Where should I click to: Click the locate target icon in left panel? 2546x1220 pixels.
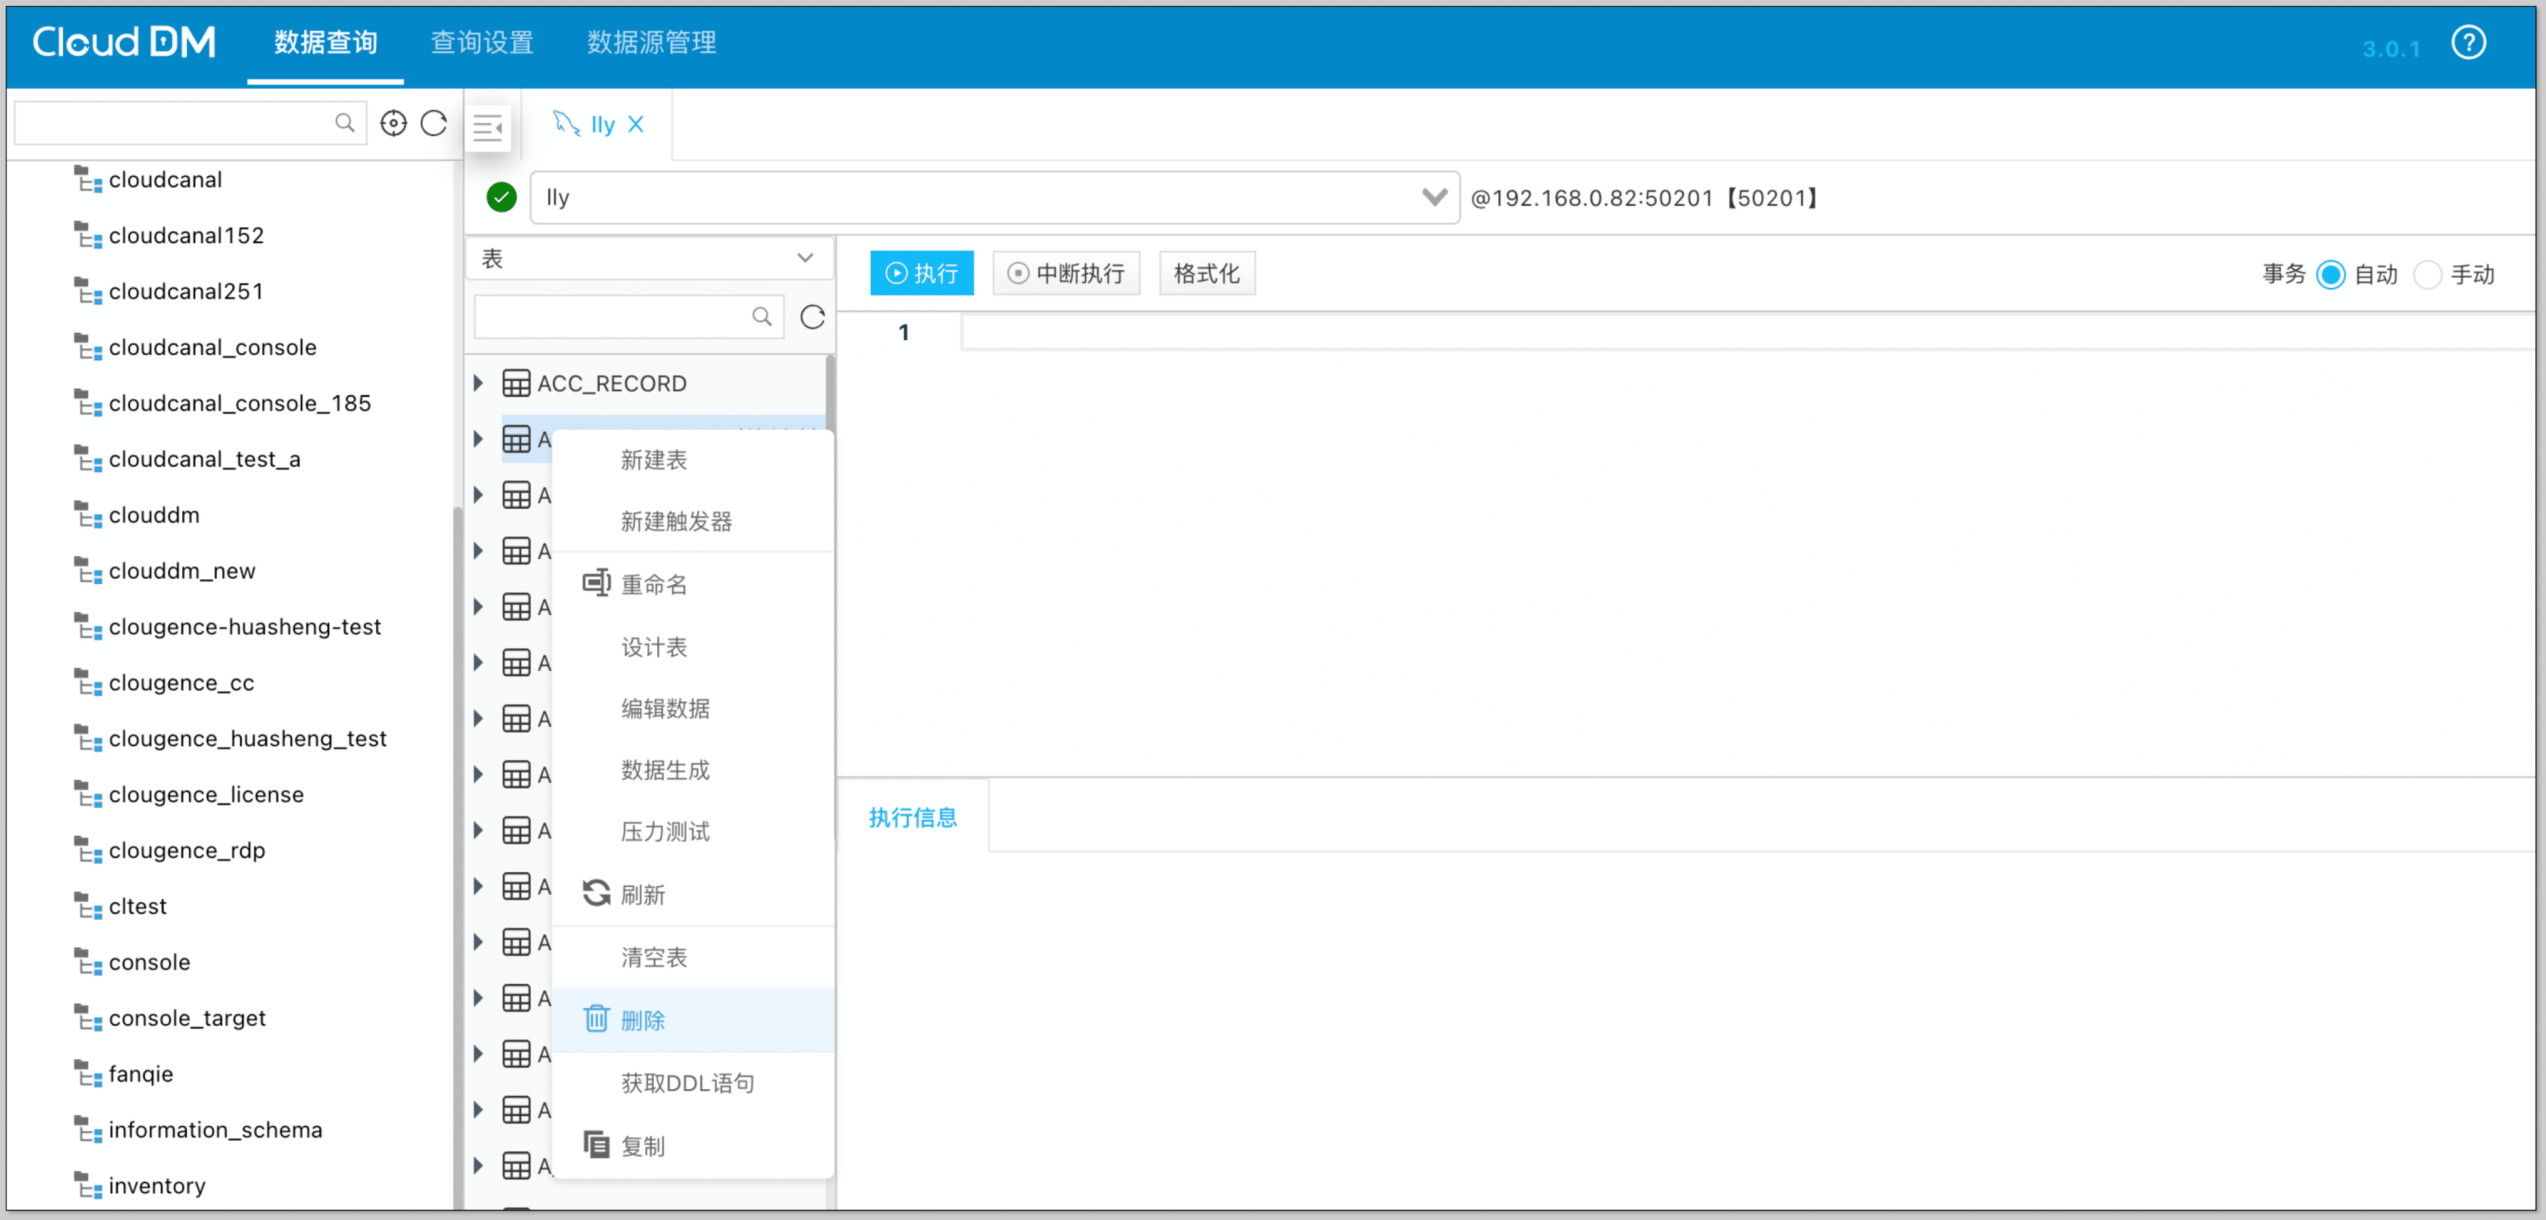[x=393, y=123]
